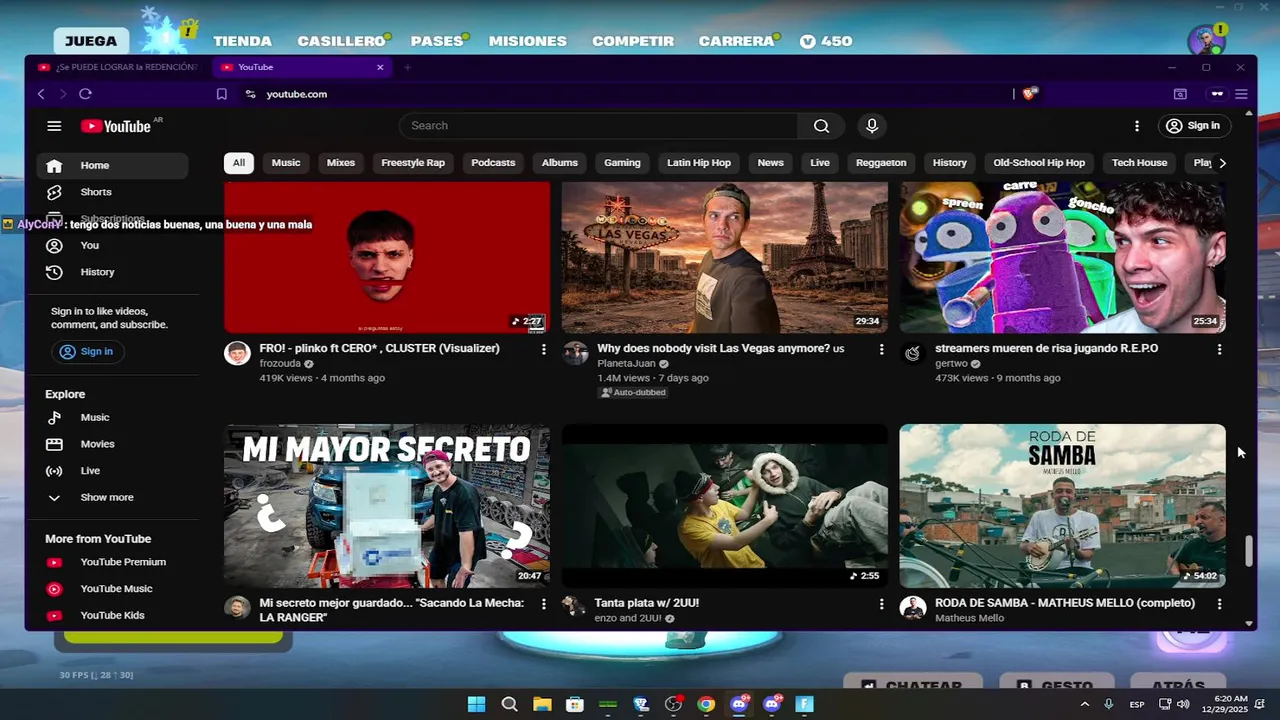Open Las Vegas video thumbnail
1280x720 pixels.
[724, 257]
